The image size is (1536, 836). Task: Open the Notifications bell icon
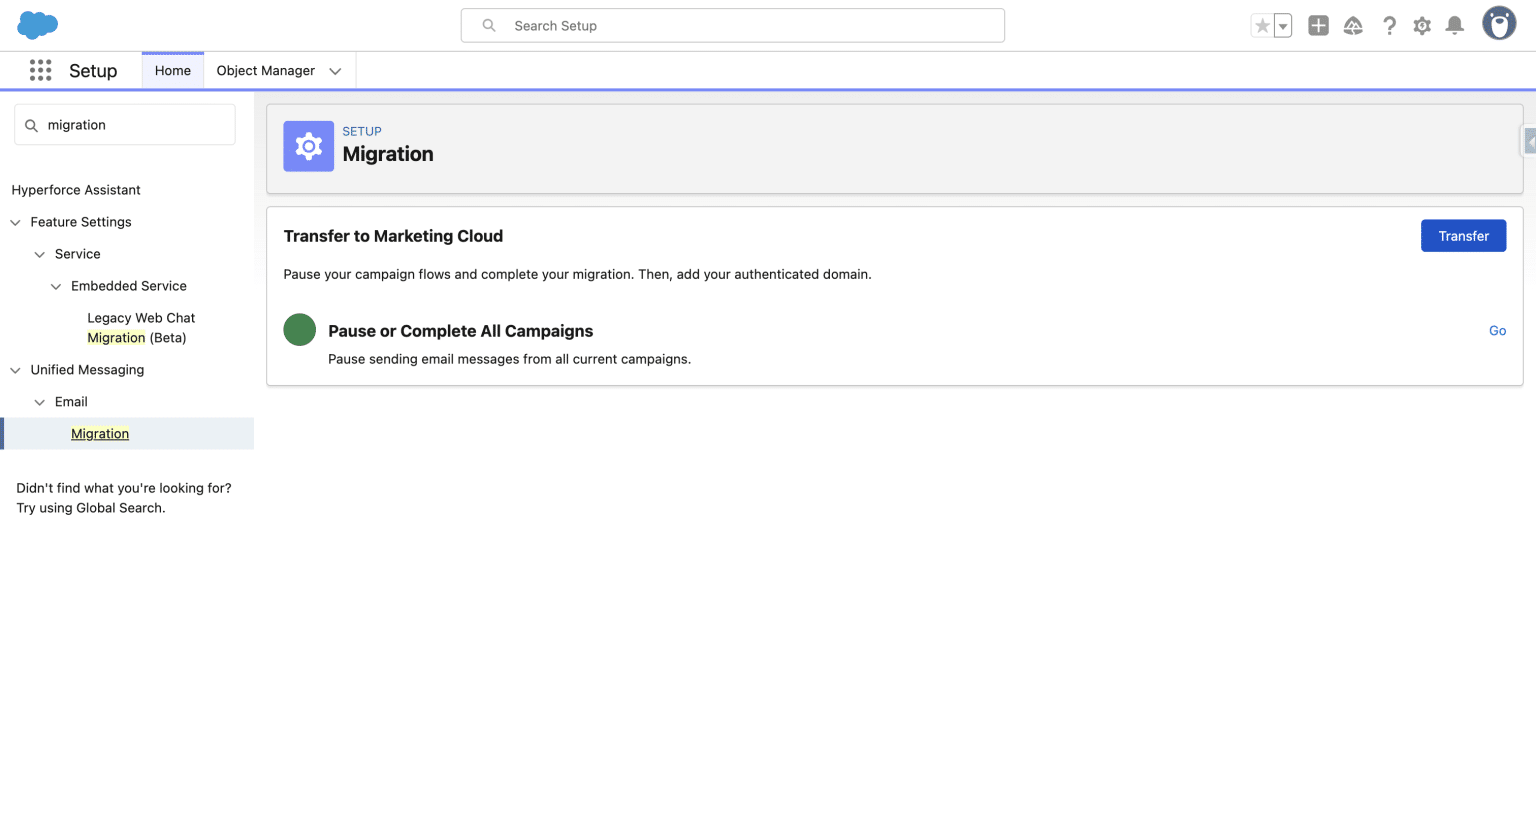[x=1455, y=26]
